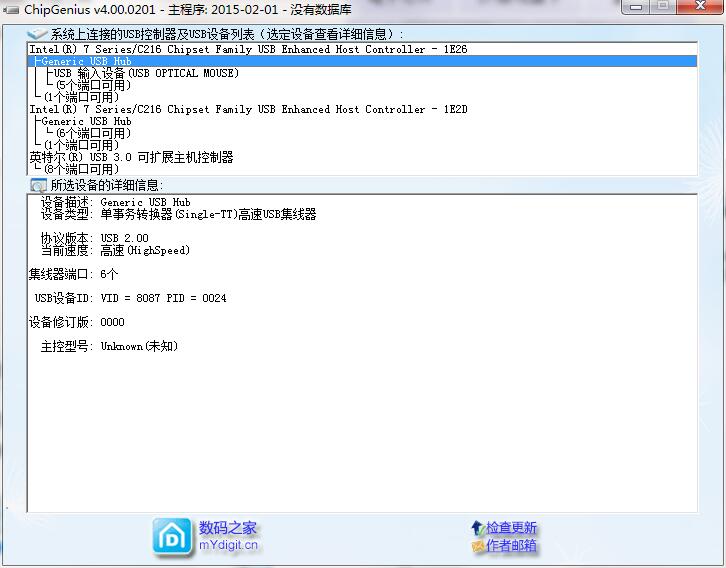Click the ChipGenius title bar app icon

pyautogui.click(x=11, y=9)
